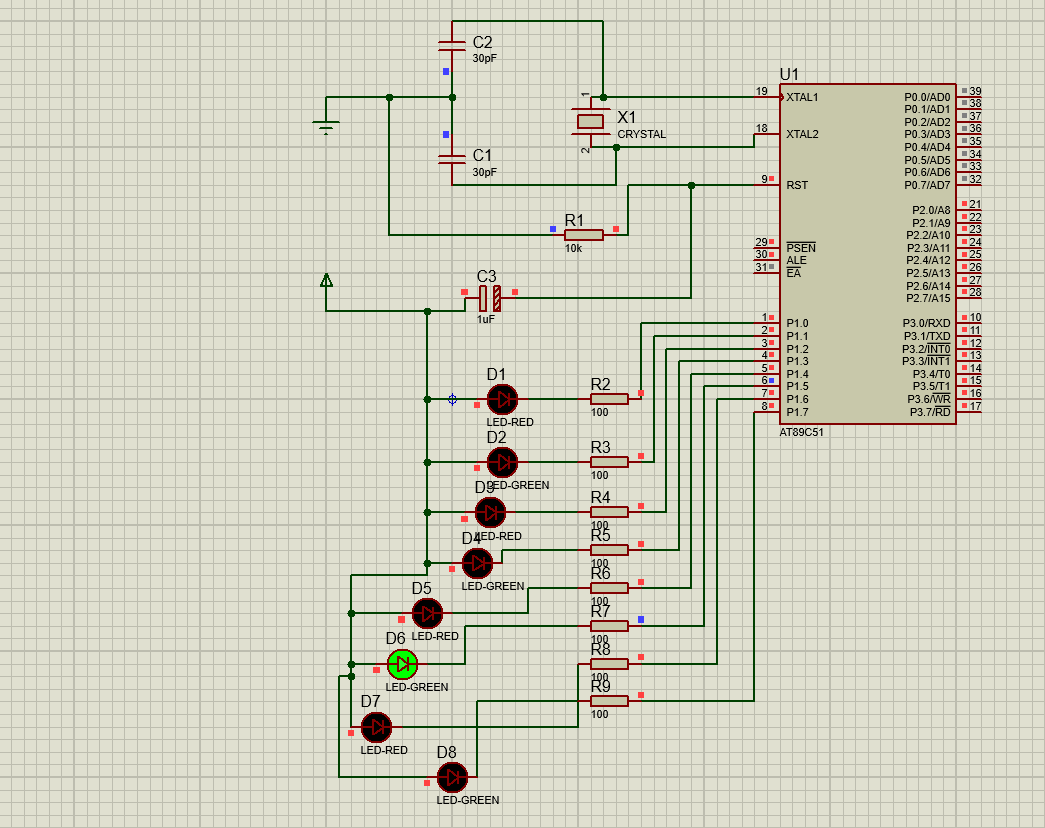Click pin number 19 at XTAL1
1045x828 pixels.
pos(762,91)
